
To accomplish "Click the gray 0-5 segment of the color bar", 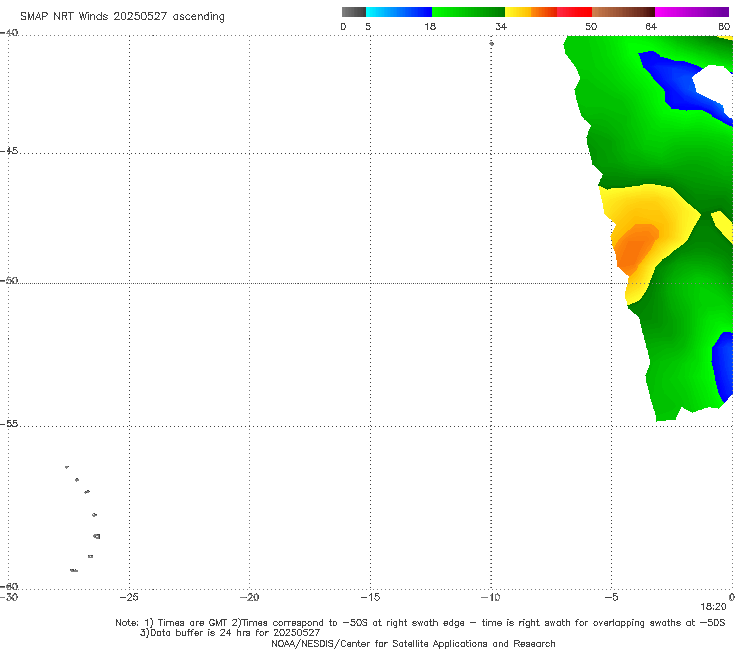I will coord(354,12).
